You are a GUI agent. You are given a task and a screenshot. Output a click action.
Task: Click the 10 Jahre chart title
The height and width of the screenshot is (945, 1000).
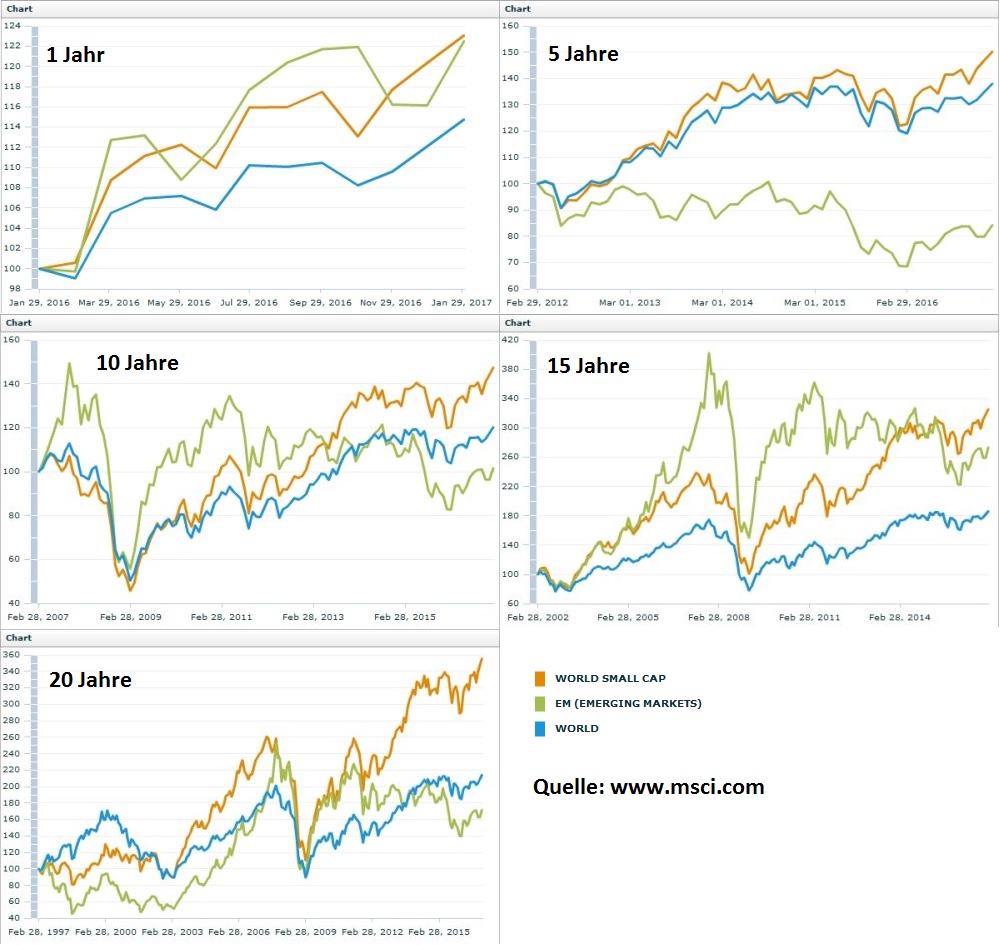coord(137,363)
